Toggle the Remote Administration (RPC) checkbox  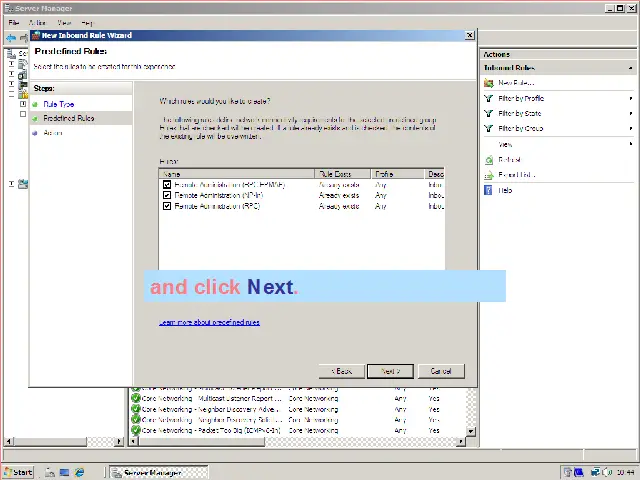pyautogui.click(x=167, y=206)
